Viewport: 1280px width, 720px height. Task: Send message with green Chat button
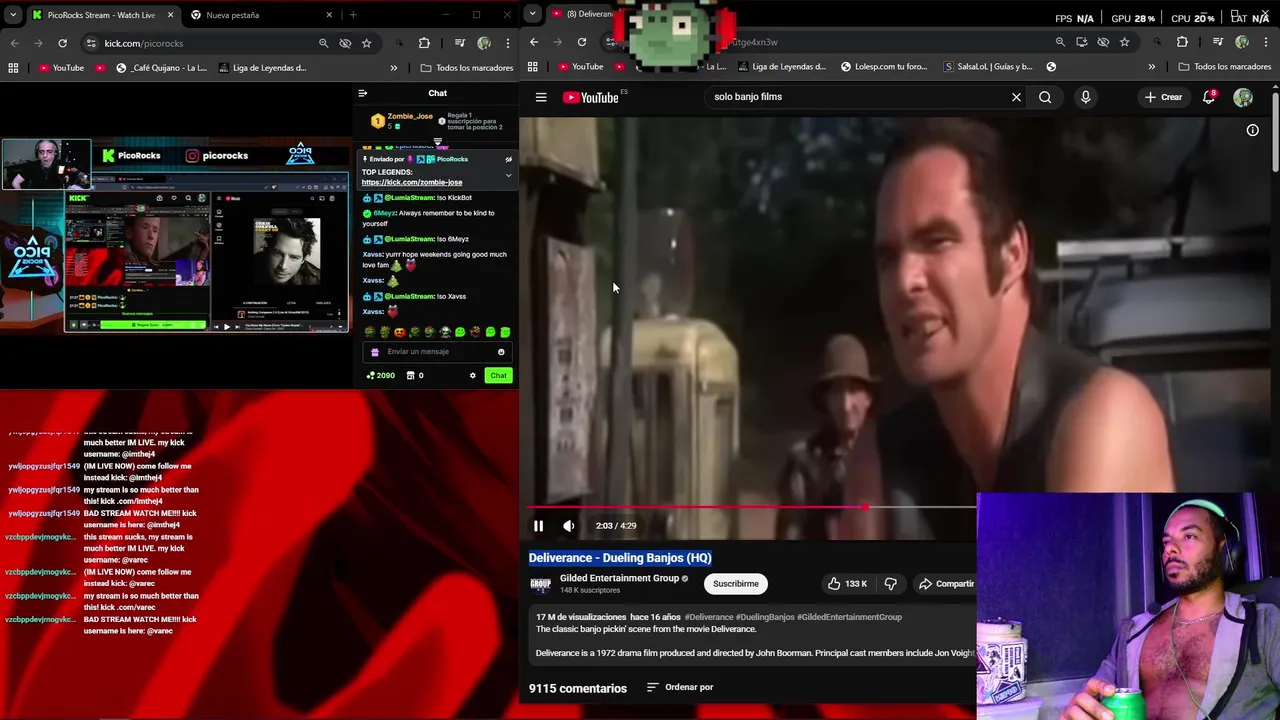click(498, 375)
